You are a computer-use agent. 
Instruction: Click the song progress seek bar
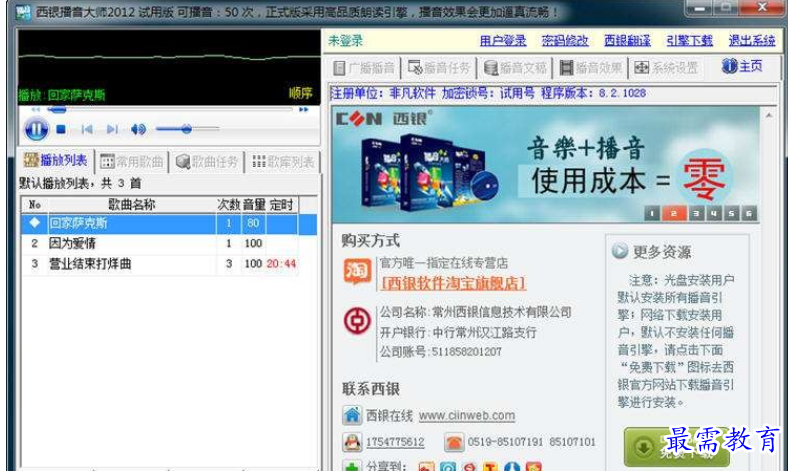pos(169,109)
